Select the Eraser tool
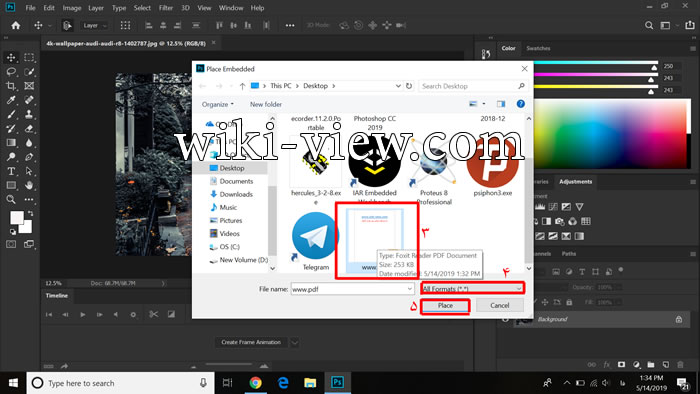The height and width of the screenshot is (394, 700). click(29, 129)
